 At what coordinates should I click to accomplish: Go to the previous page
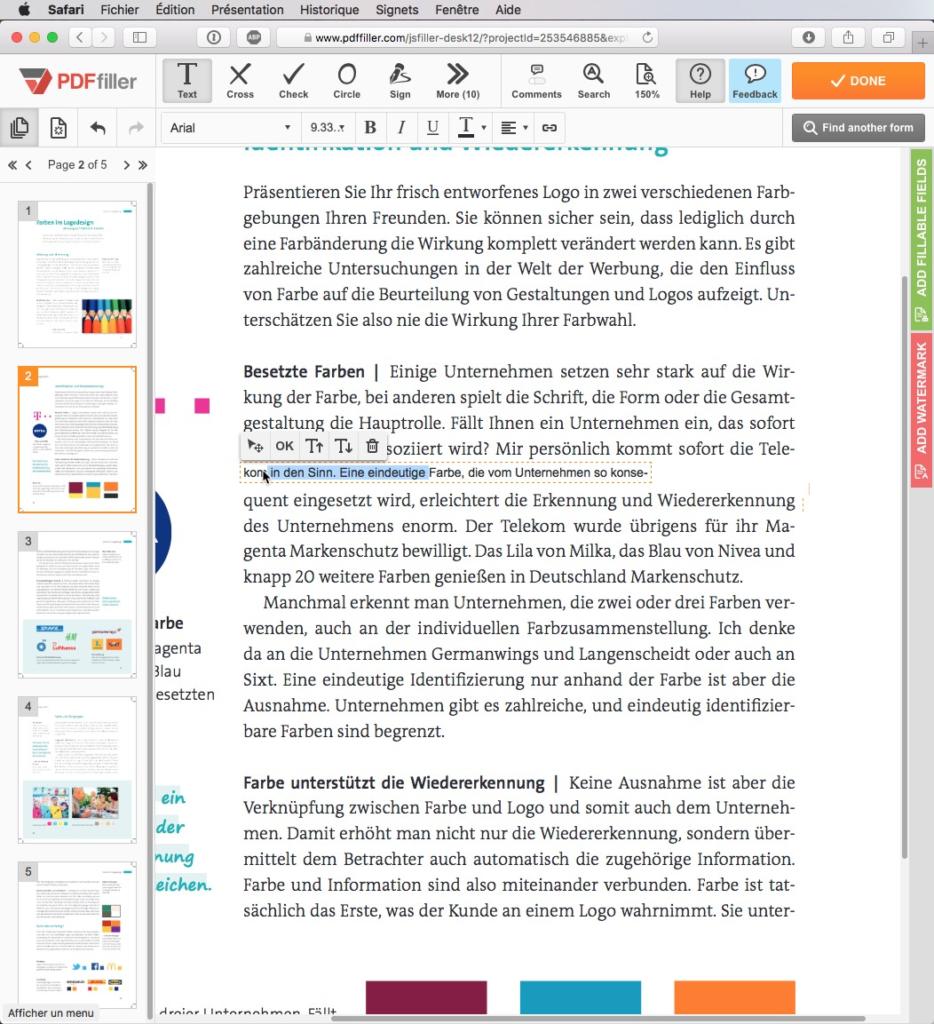point(29,165)
